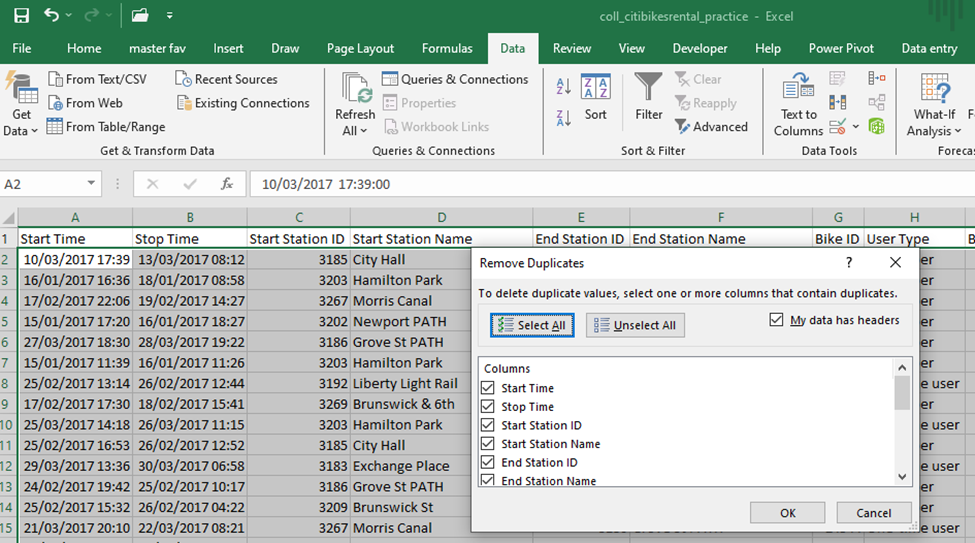Screen dimensions: 975x543
Task: Click the Unselect All button
Action: 635,325
